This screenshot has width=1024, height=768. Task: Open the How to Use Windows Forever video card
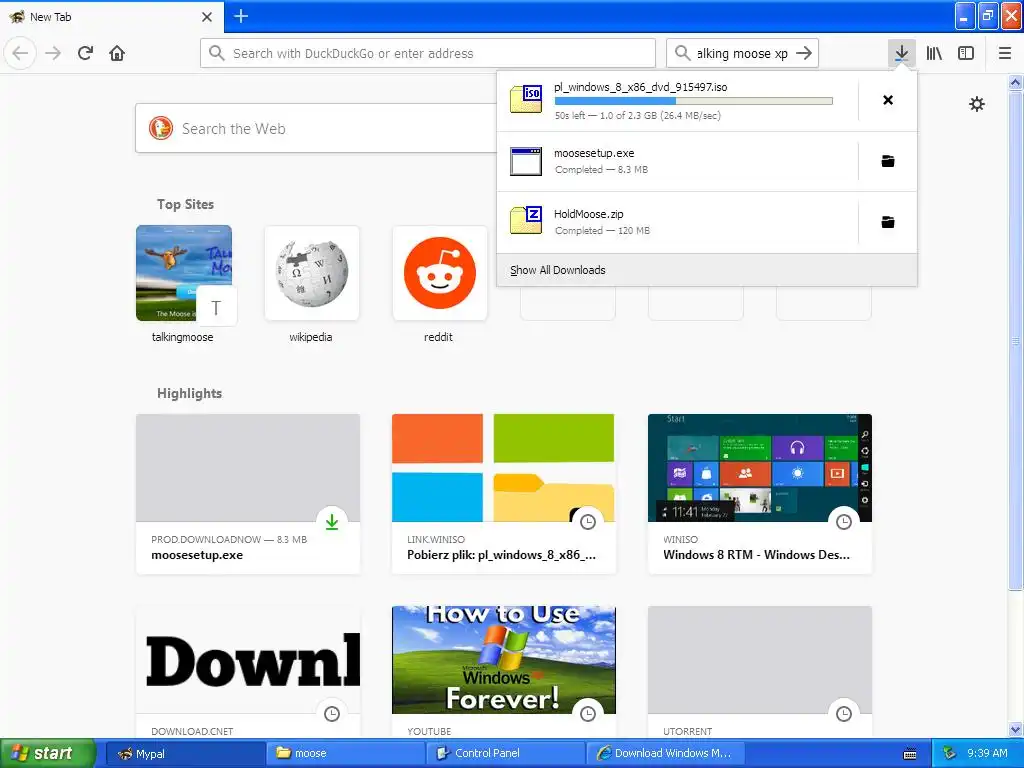[x=504, y=672]
